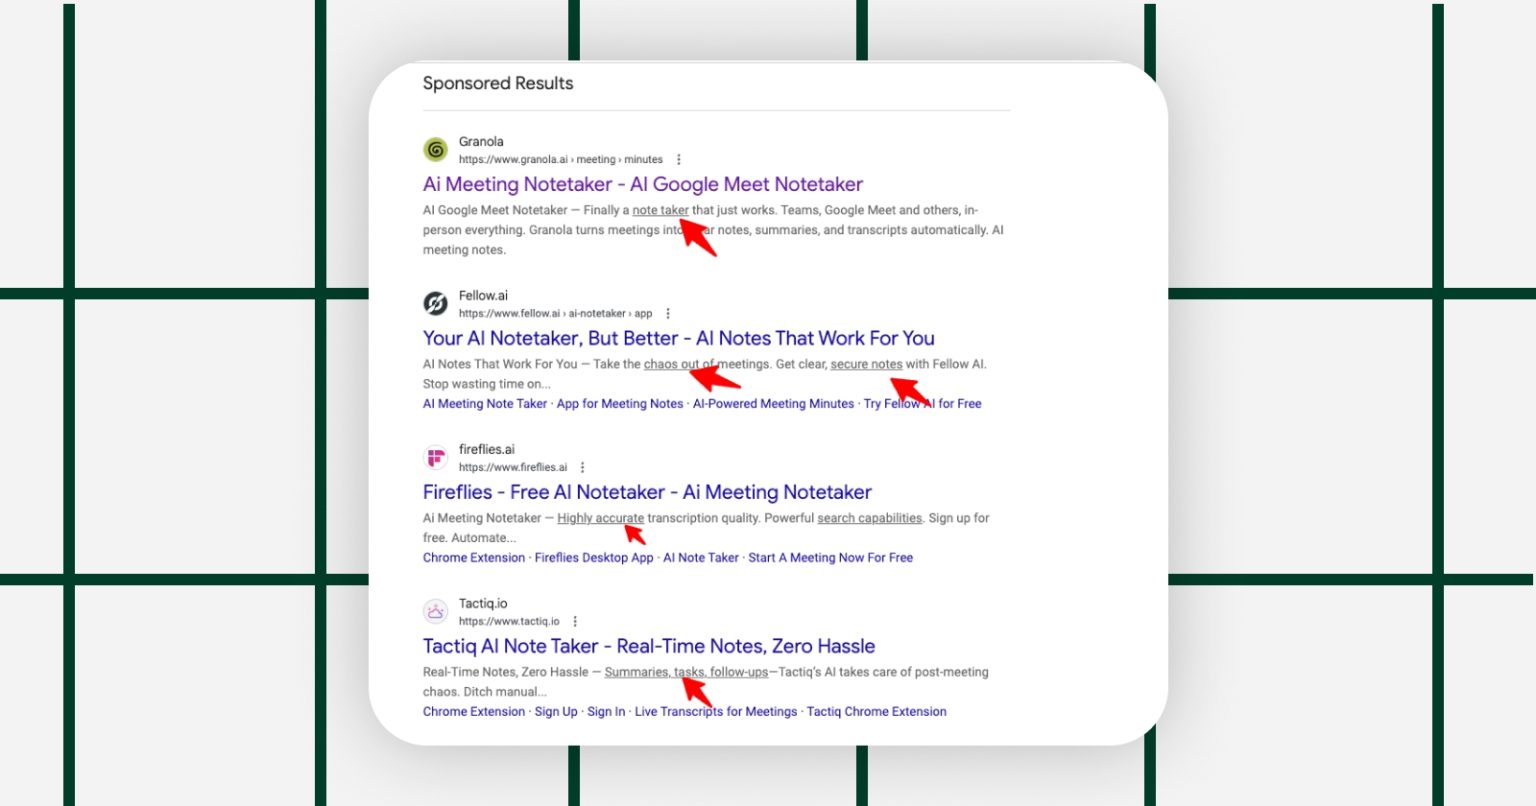The image size is (1536, 806).
Task: Click the Tactiq description 'Real-Time Notes, Zero Hassle'
Action: coord(706,682)
